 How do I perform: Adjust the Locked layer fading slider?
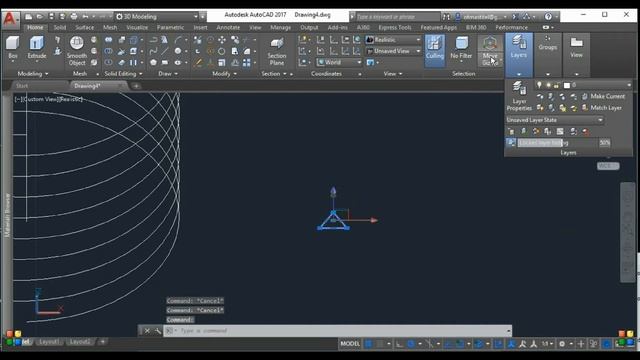(x=557, y=142)
